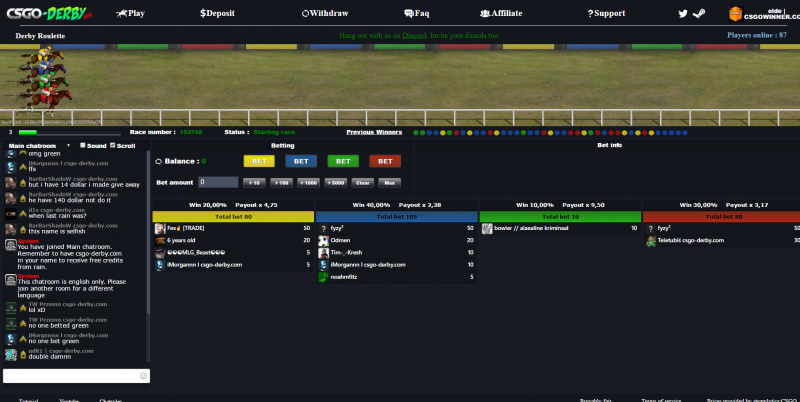Open the Support page

point(606,14)
